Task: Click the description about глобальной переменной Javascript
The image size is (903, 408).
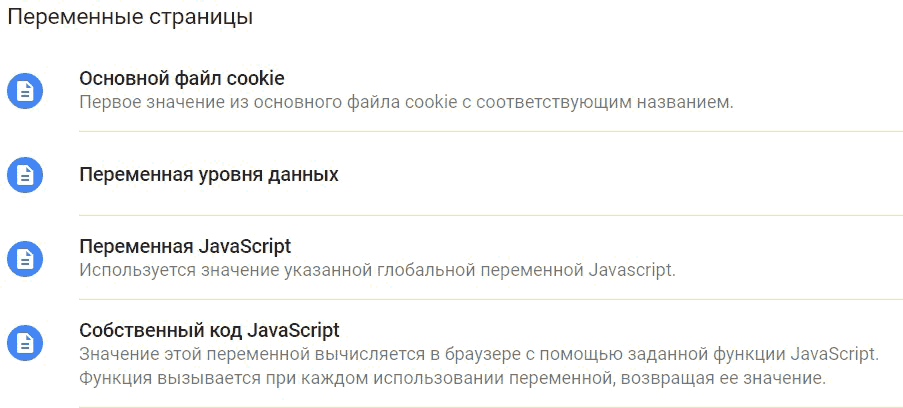Action: point(377,270)
